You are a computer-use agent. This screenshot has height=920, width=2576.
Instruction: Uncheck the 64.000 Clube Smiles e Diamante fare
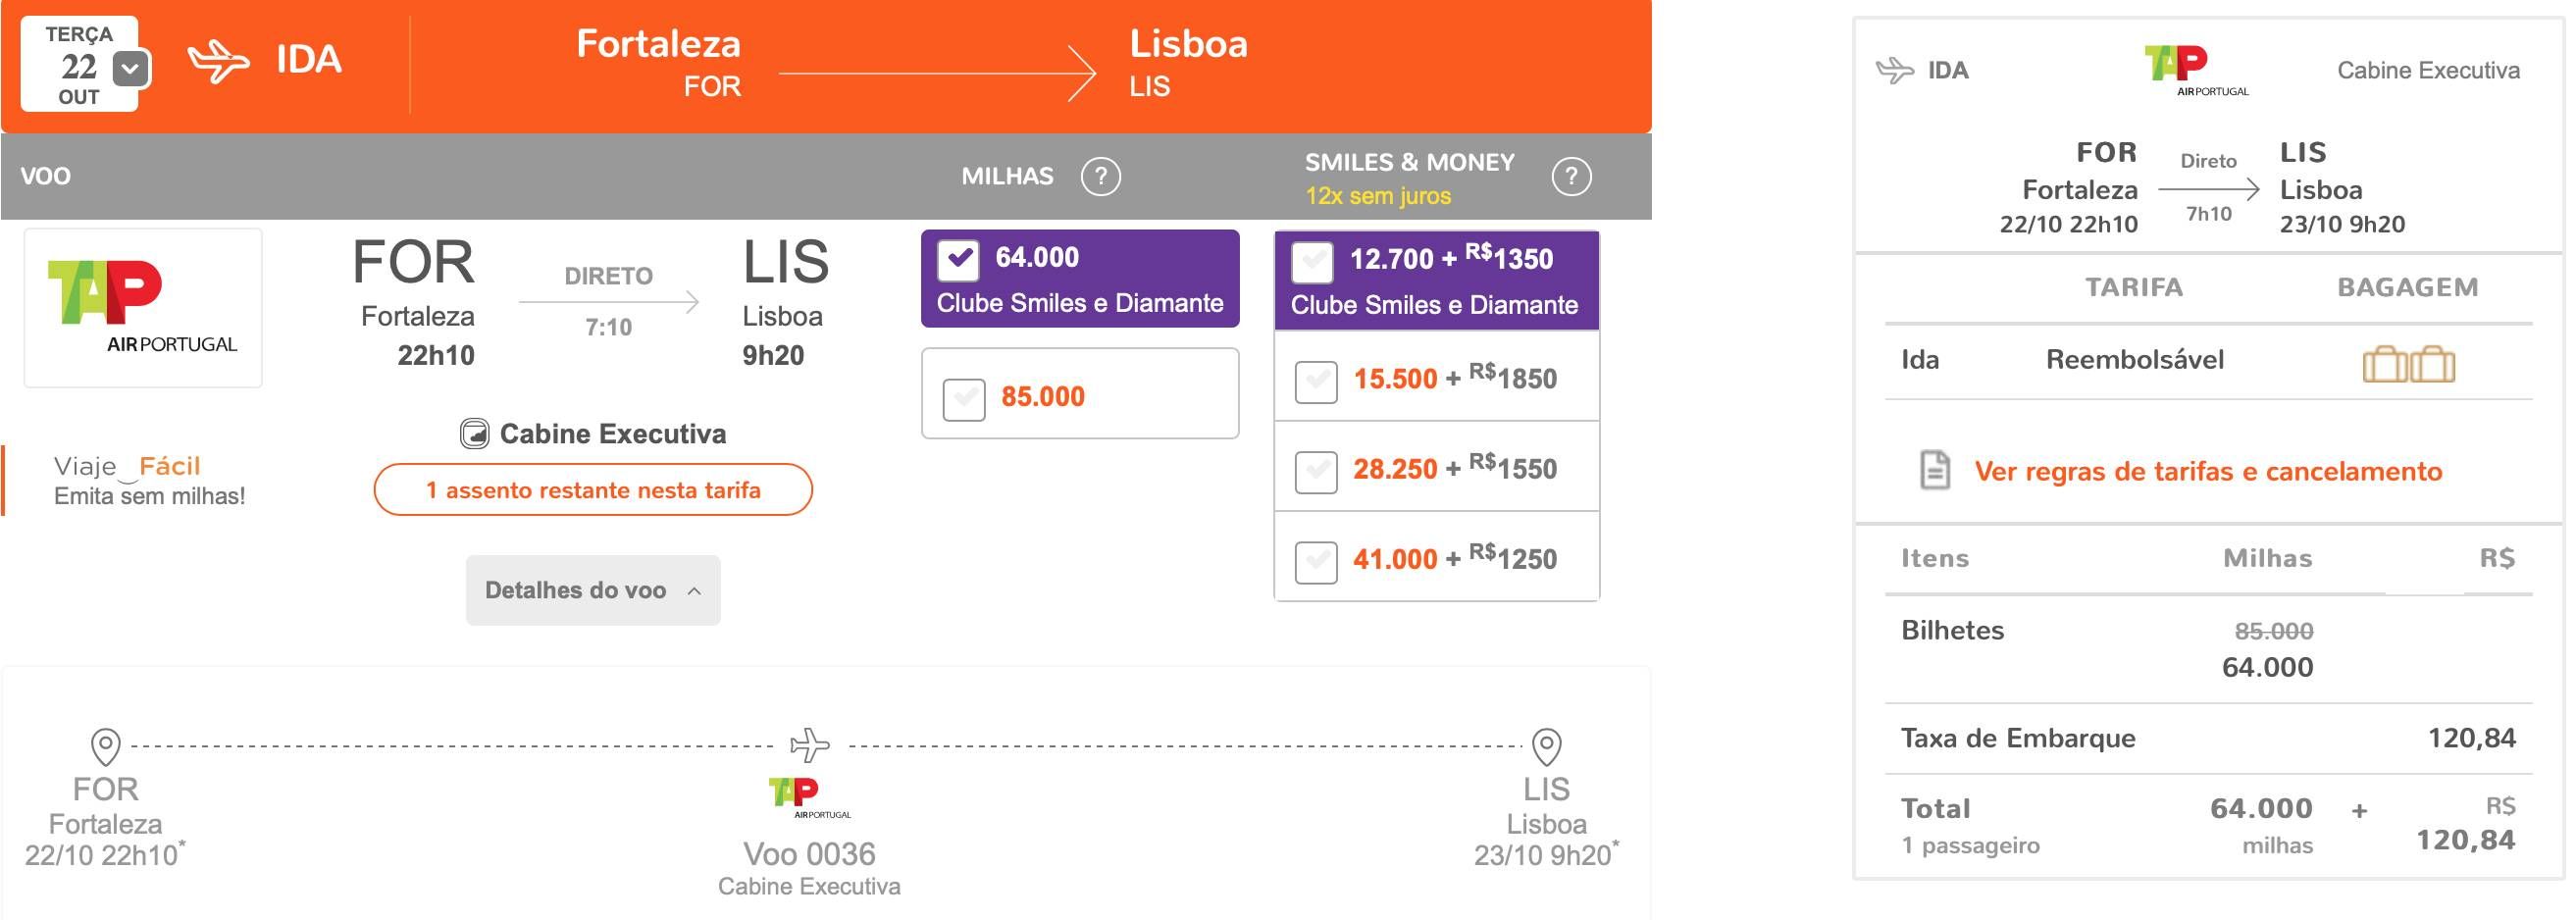958,260
